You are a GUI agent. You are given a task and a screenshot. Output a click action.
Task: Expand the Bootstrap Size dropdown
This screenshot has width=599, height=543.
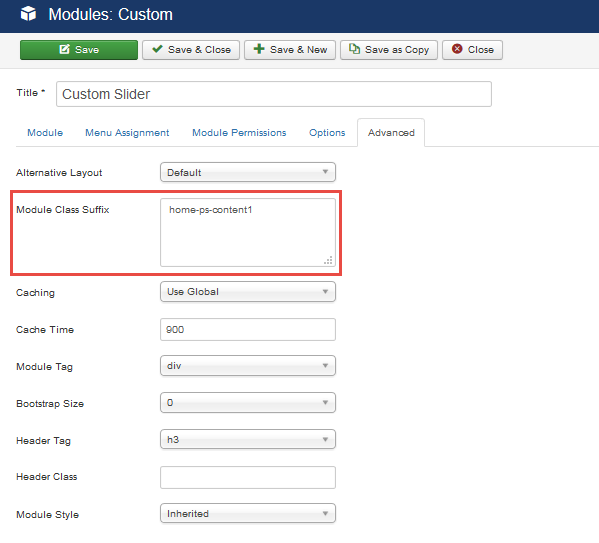coord(248,403)
